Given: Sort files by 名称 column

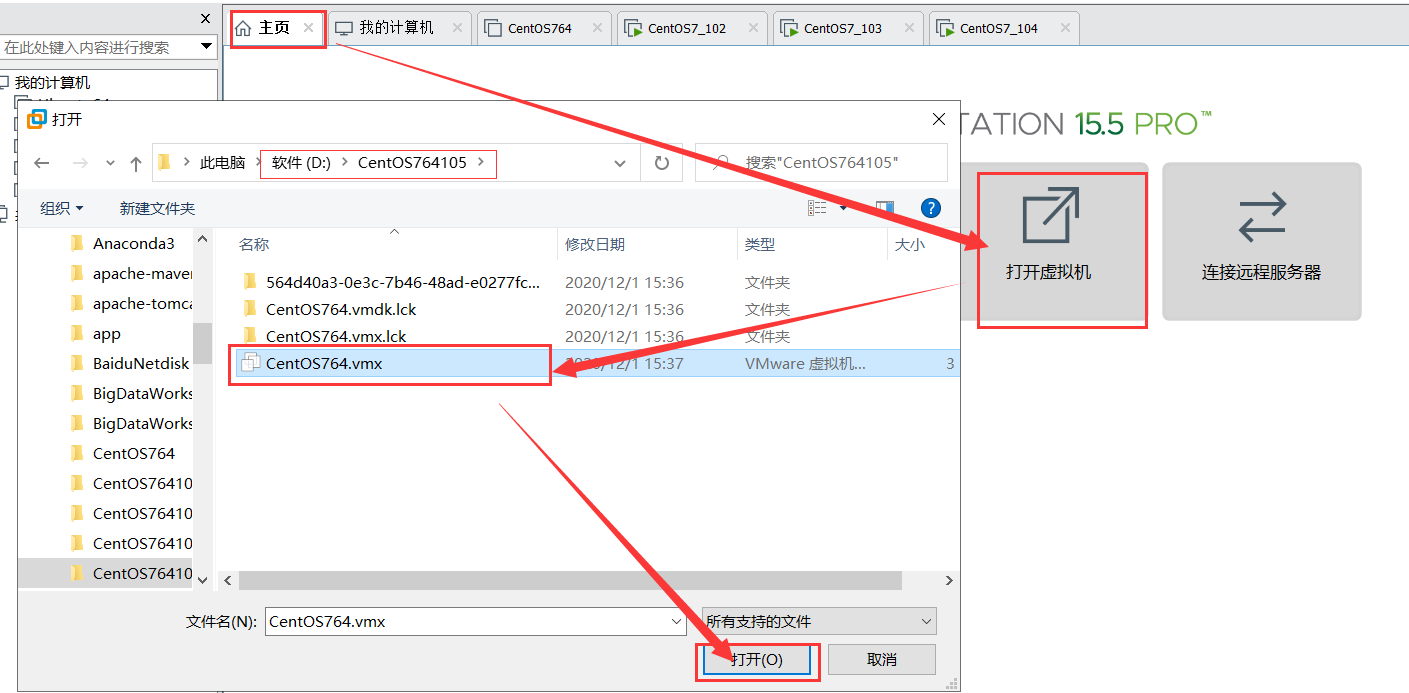Looking at the screenshot, I should pos(254,244).
